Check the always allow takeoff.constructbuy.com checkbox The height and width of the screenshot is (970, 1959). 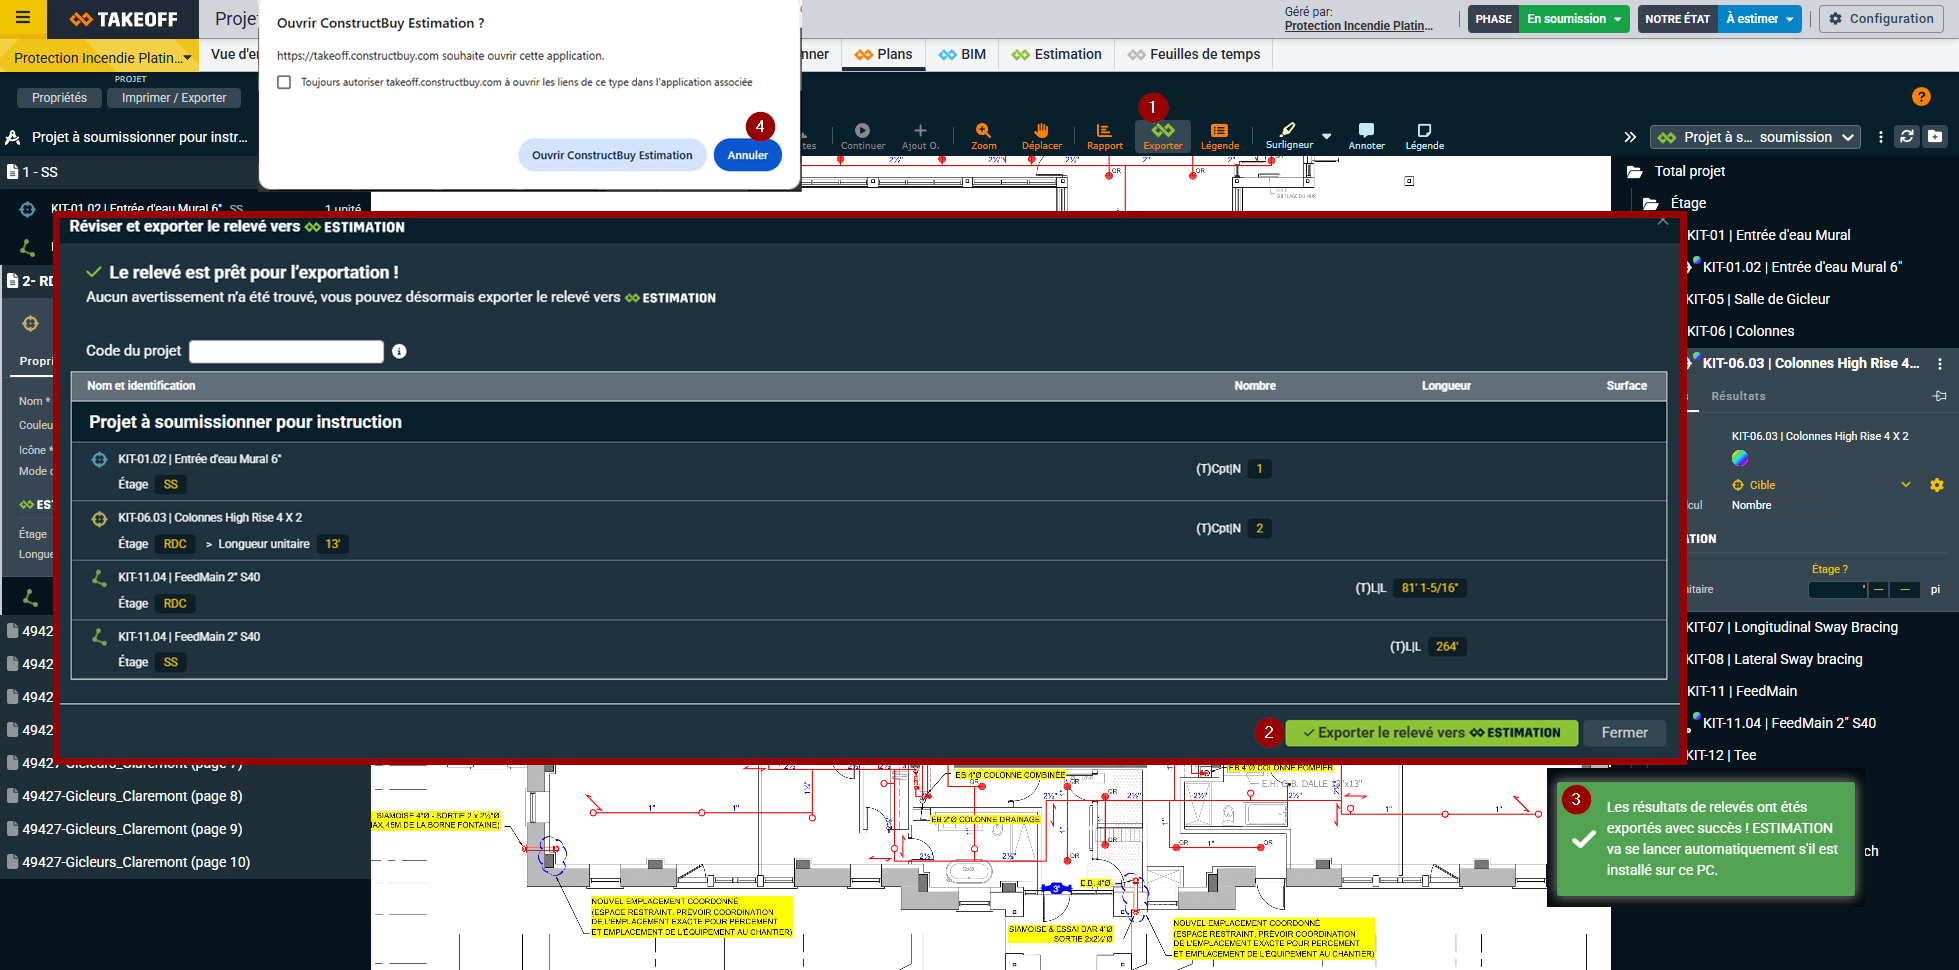(x=285, y=82)
